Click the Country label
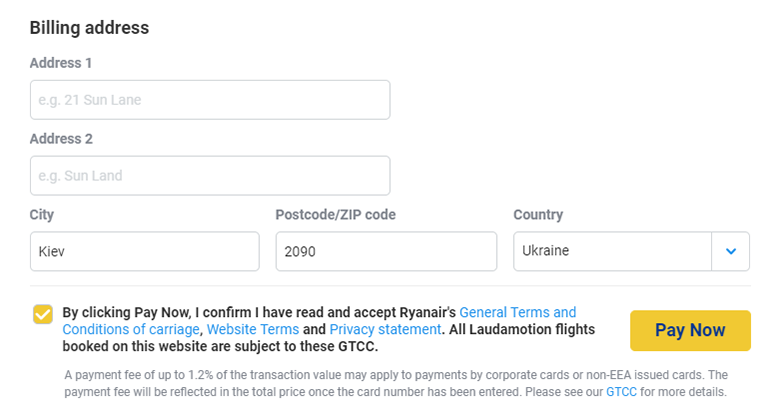This screenshot has width=780, height=417. coord(538,215)
